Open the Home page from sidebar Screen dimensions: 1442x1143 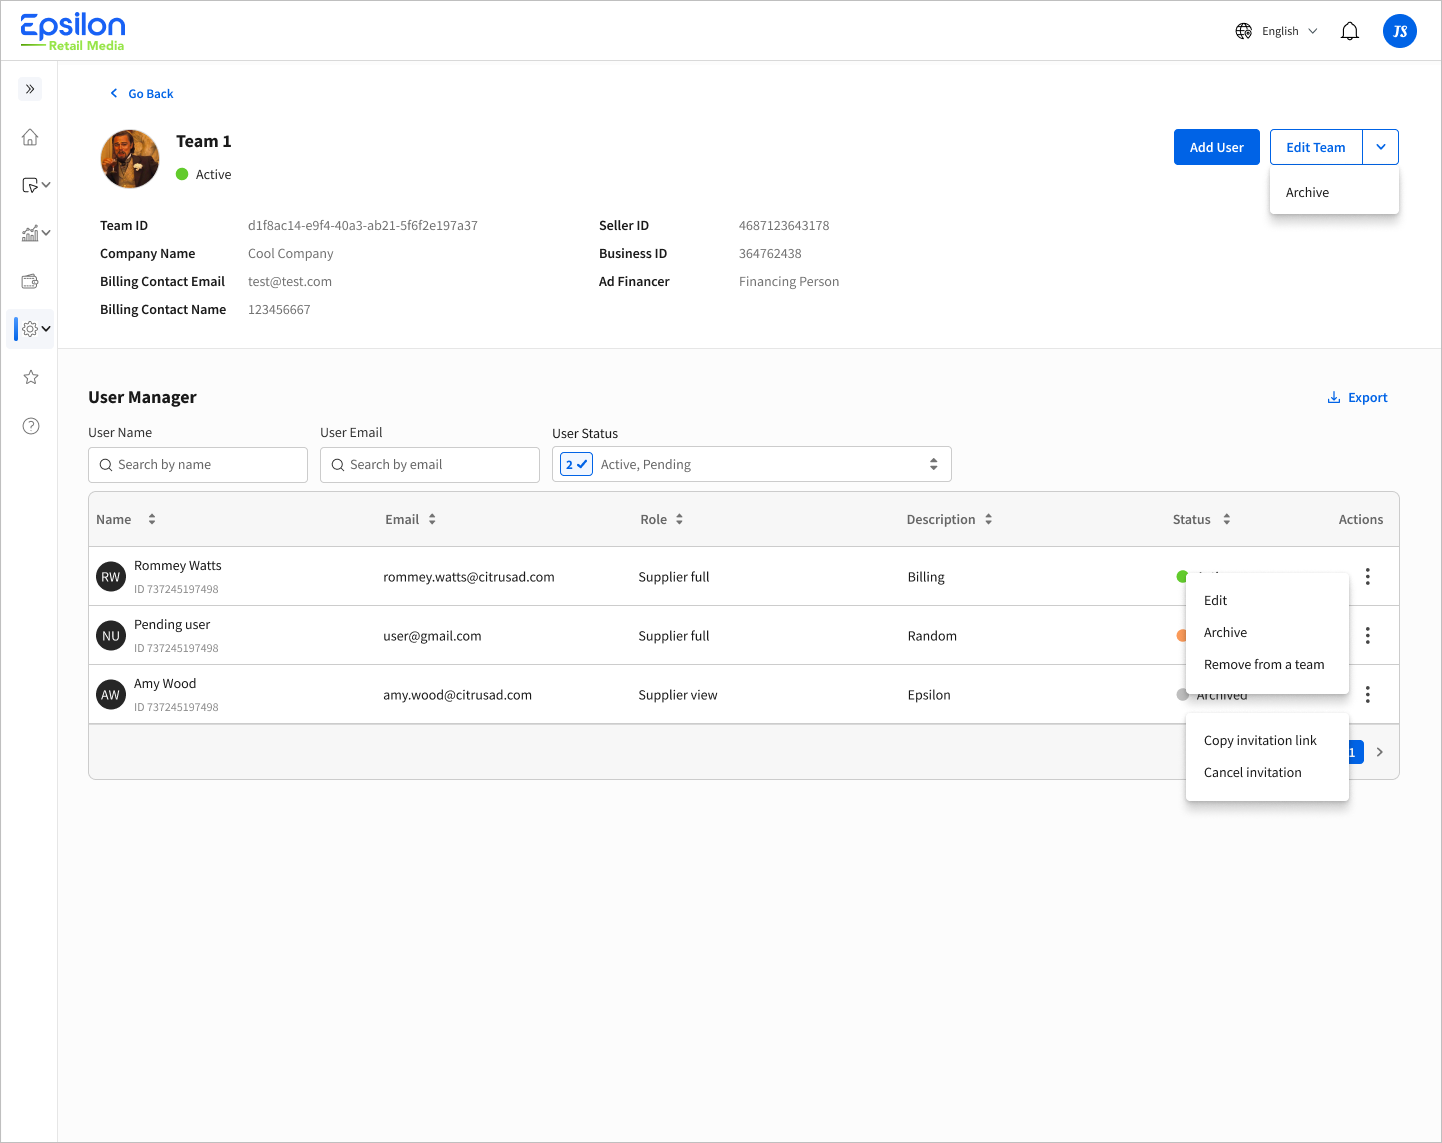[29, 137]
